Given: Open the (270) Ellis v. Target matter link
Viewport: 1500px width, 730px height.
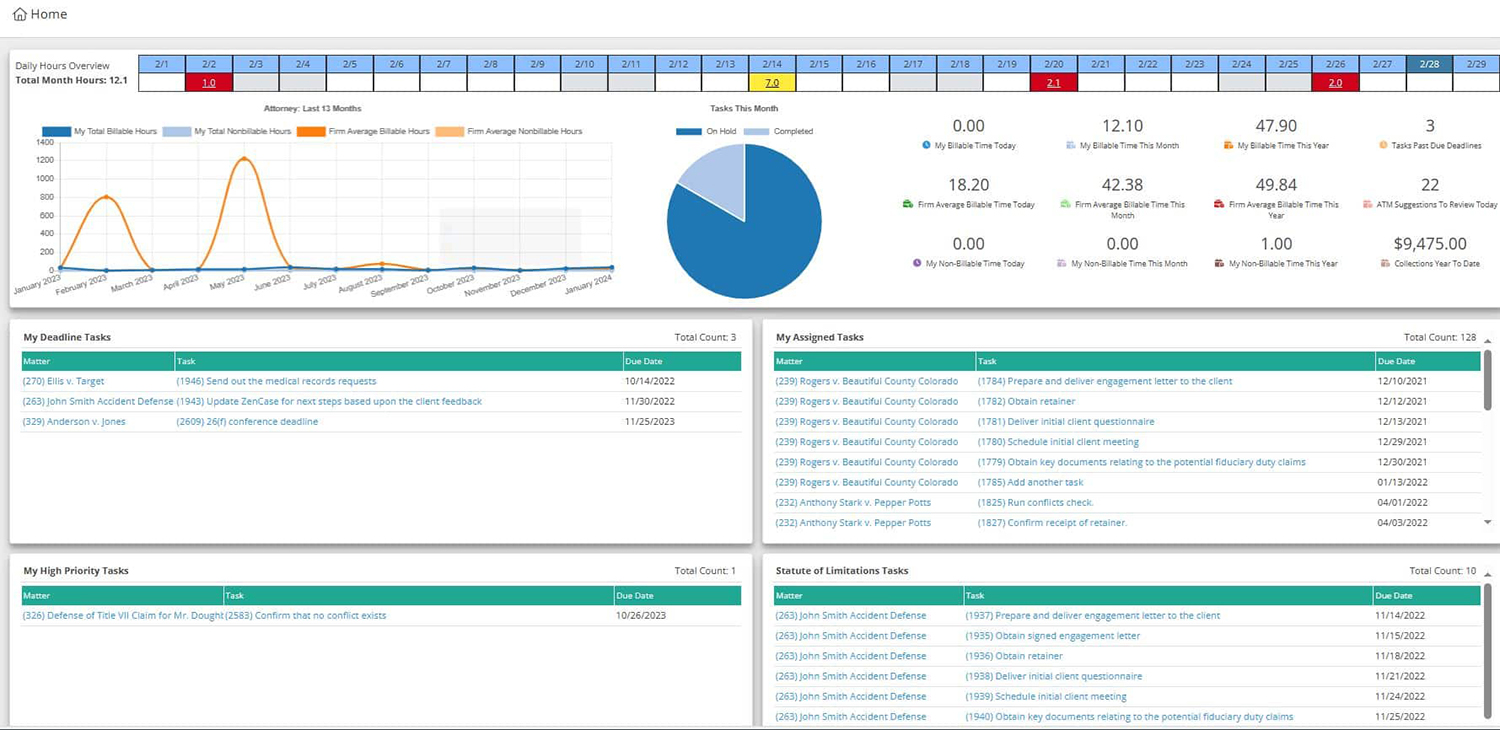Looking at the screenshot, I should 63,381.
